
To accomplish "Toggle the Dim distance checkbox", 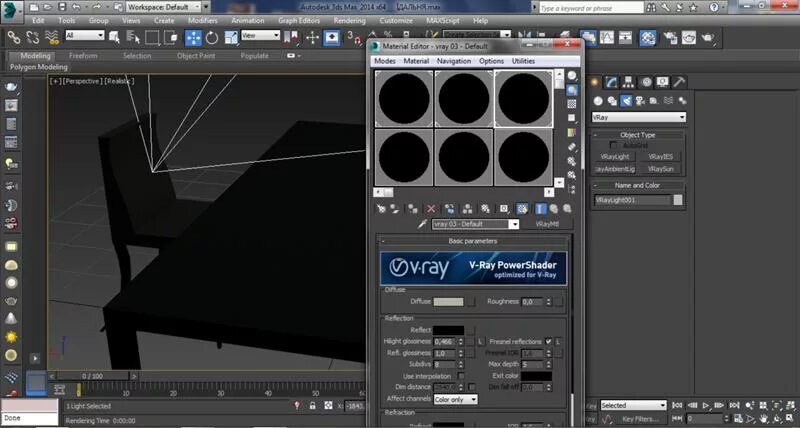I will 472,387.
